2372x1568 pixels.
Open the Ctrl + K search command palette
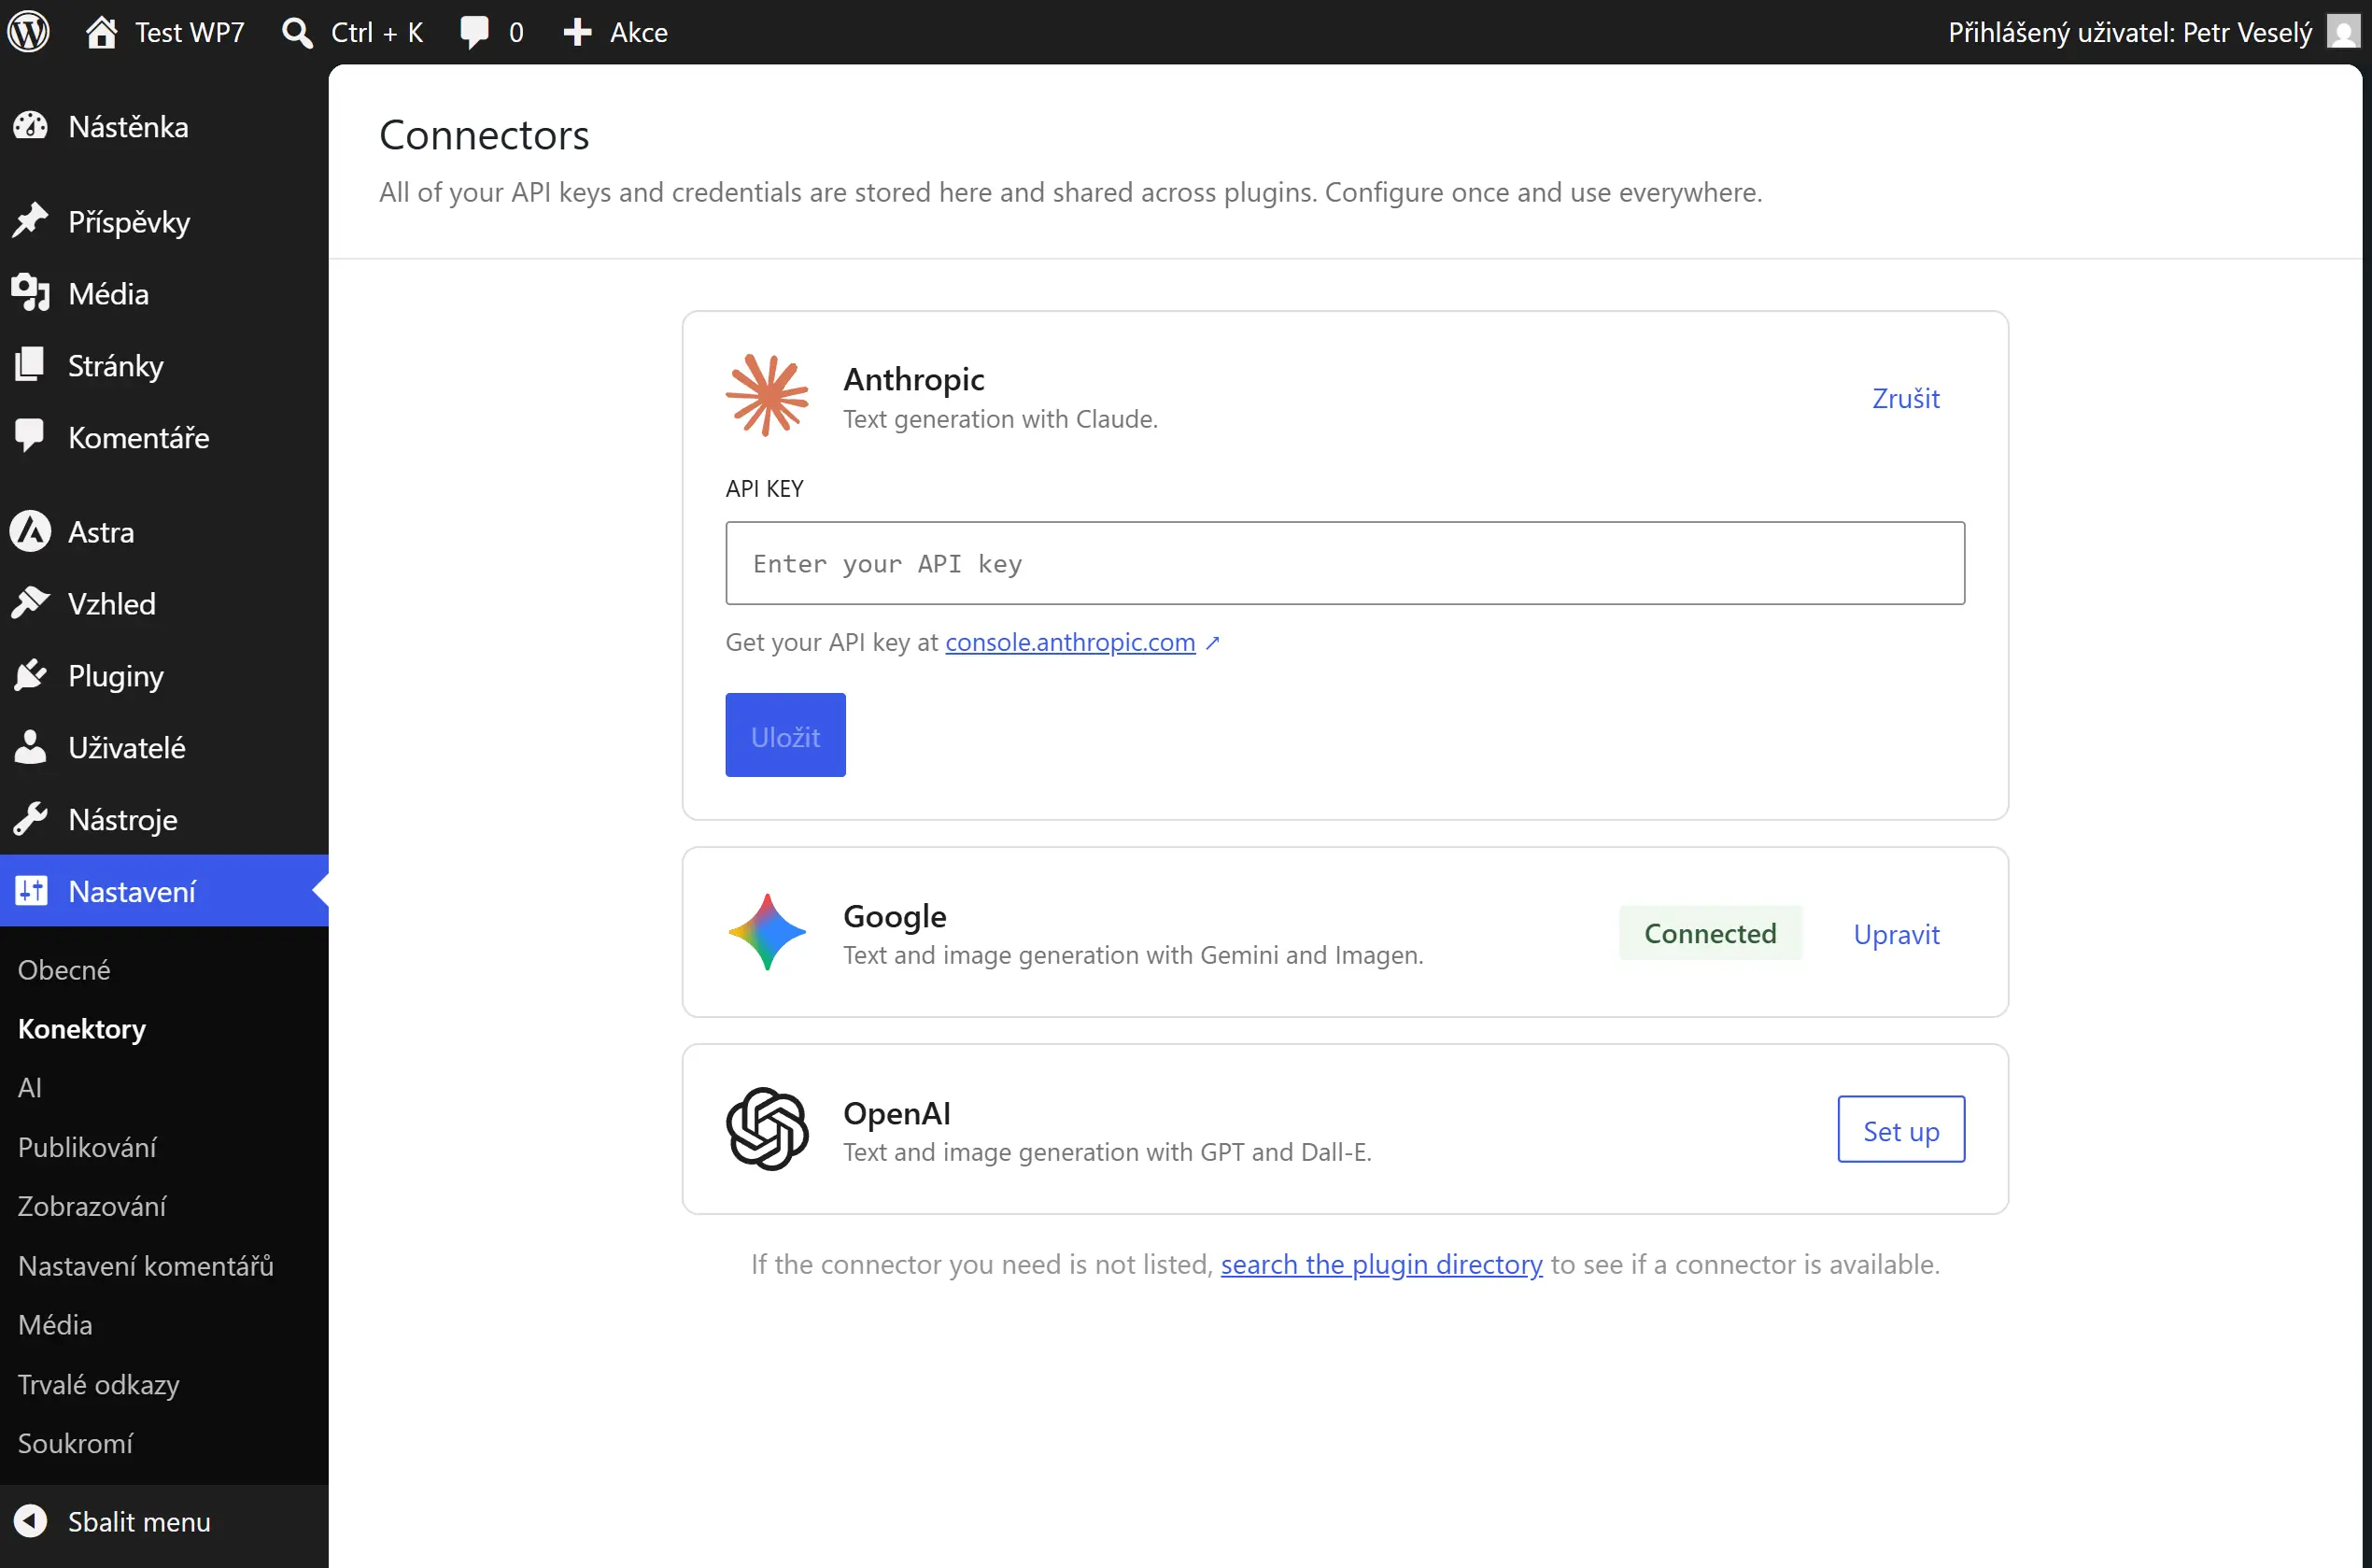[x=352, y=32]
